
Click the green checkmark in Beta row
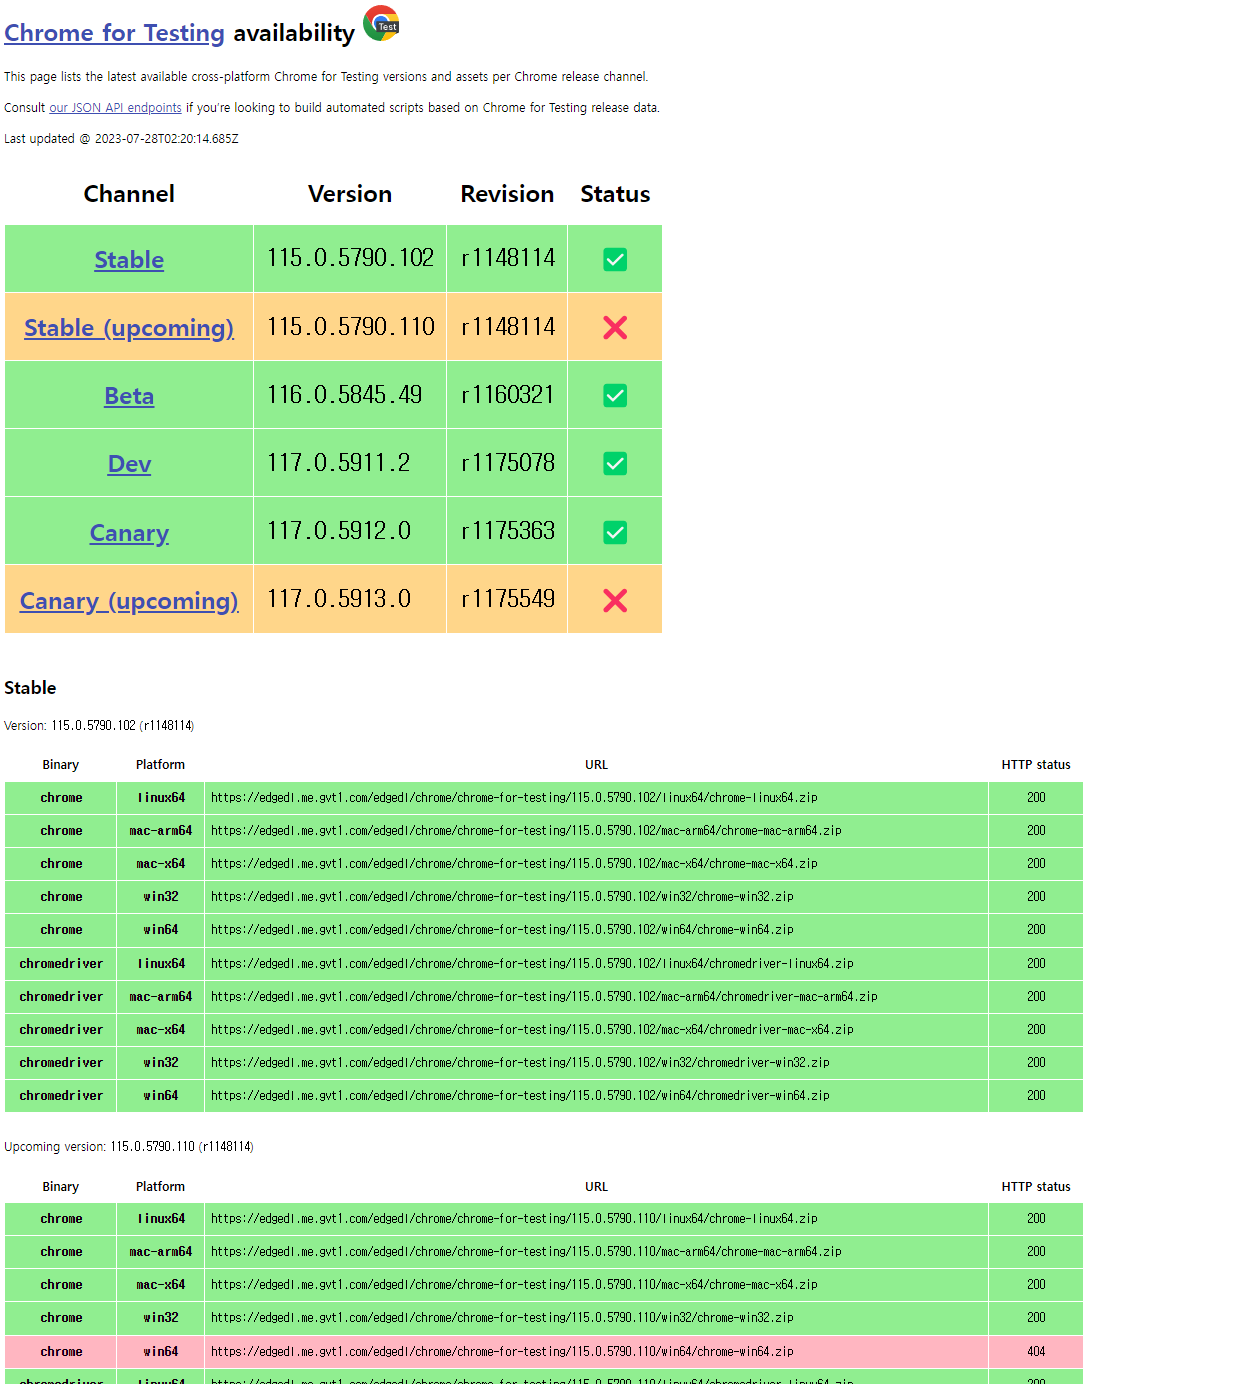[615, 396]
